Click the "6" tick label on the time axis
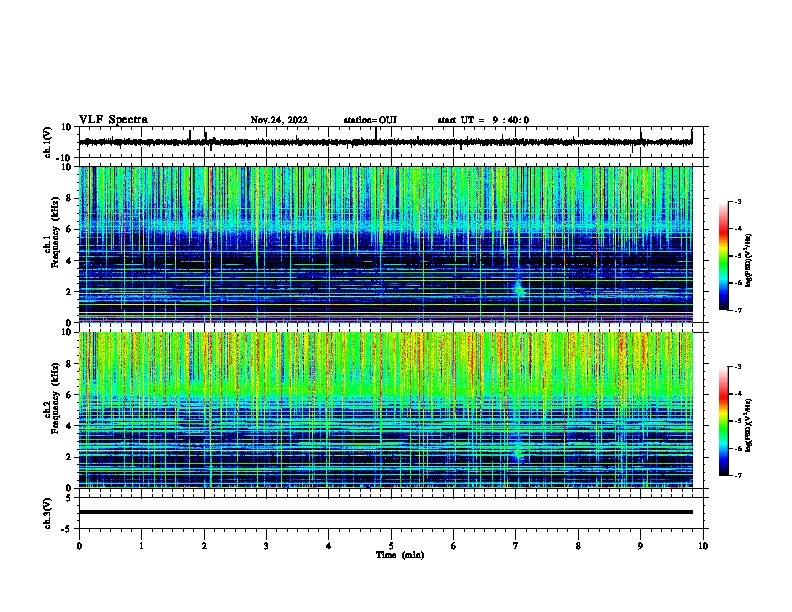792x612 pixels. pyautogui.click(x=454, y=546)
